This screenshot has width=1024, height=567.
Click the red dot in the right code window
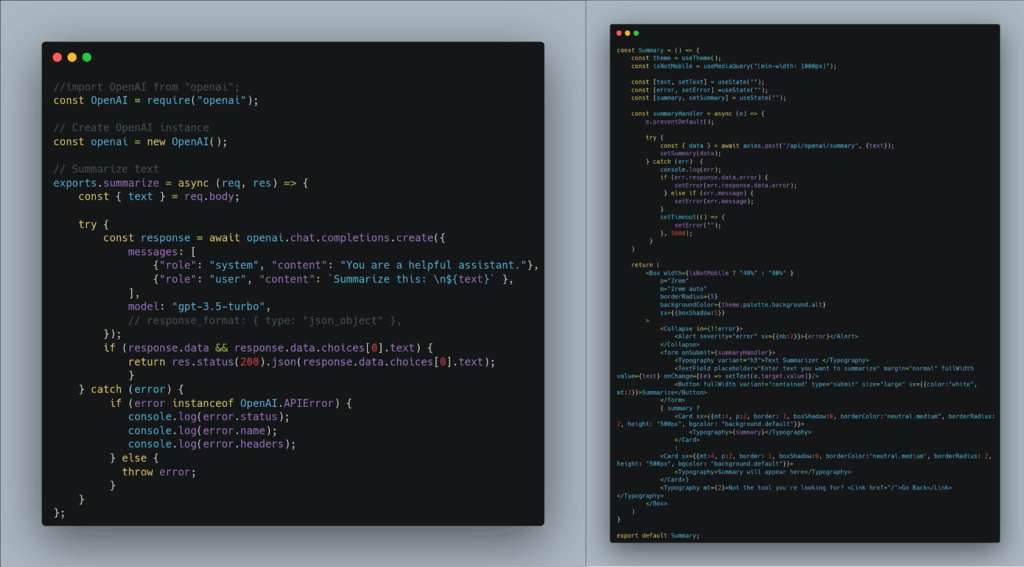[x=620, y=33]
